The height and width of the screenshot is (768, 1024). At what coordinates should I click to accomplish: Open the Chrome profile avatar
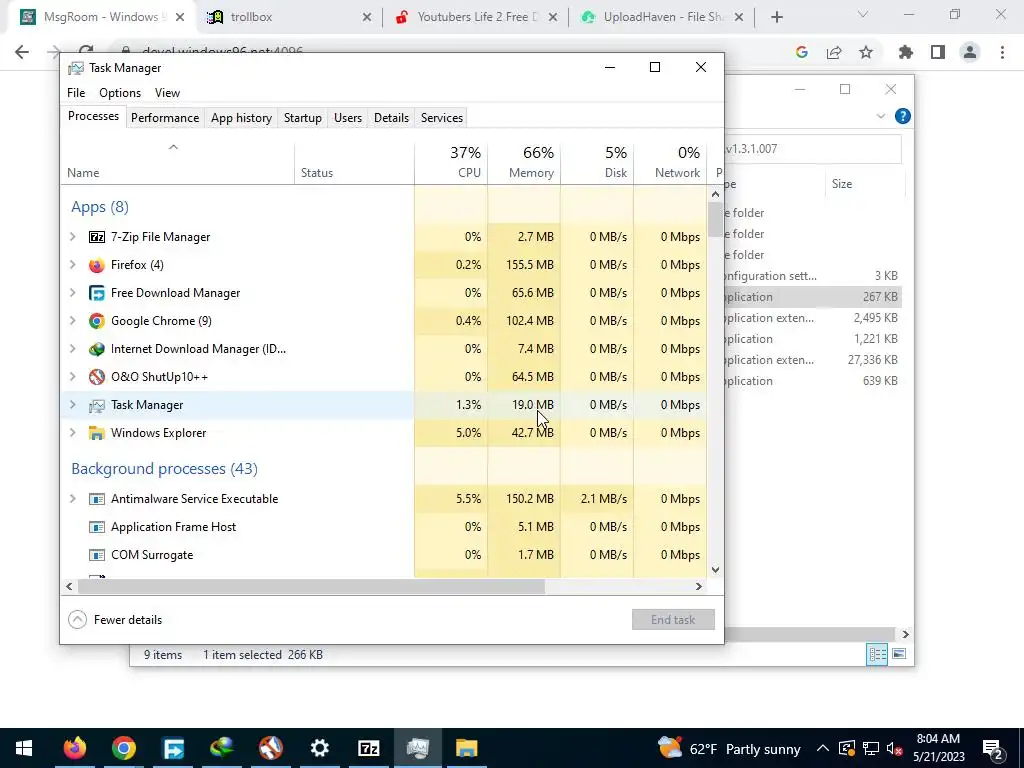click(970, 52)
